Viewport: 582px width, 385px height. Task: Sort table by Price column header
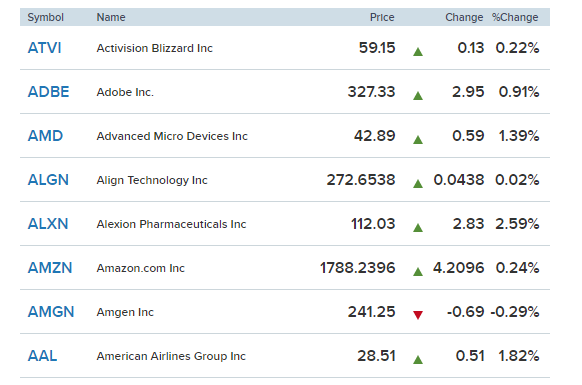tap(382, 17)
